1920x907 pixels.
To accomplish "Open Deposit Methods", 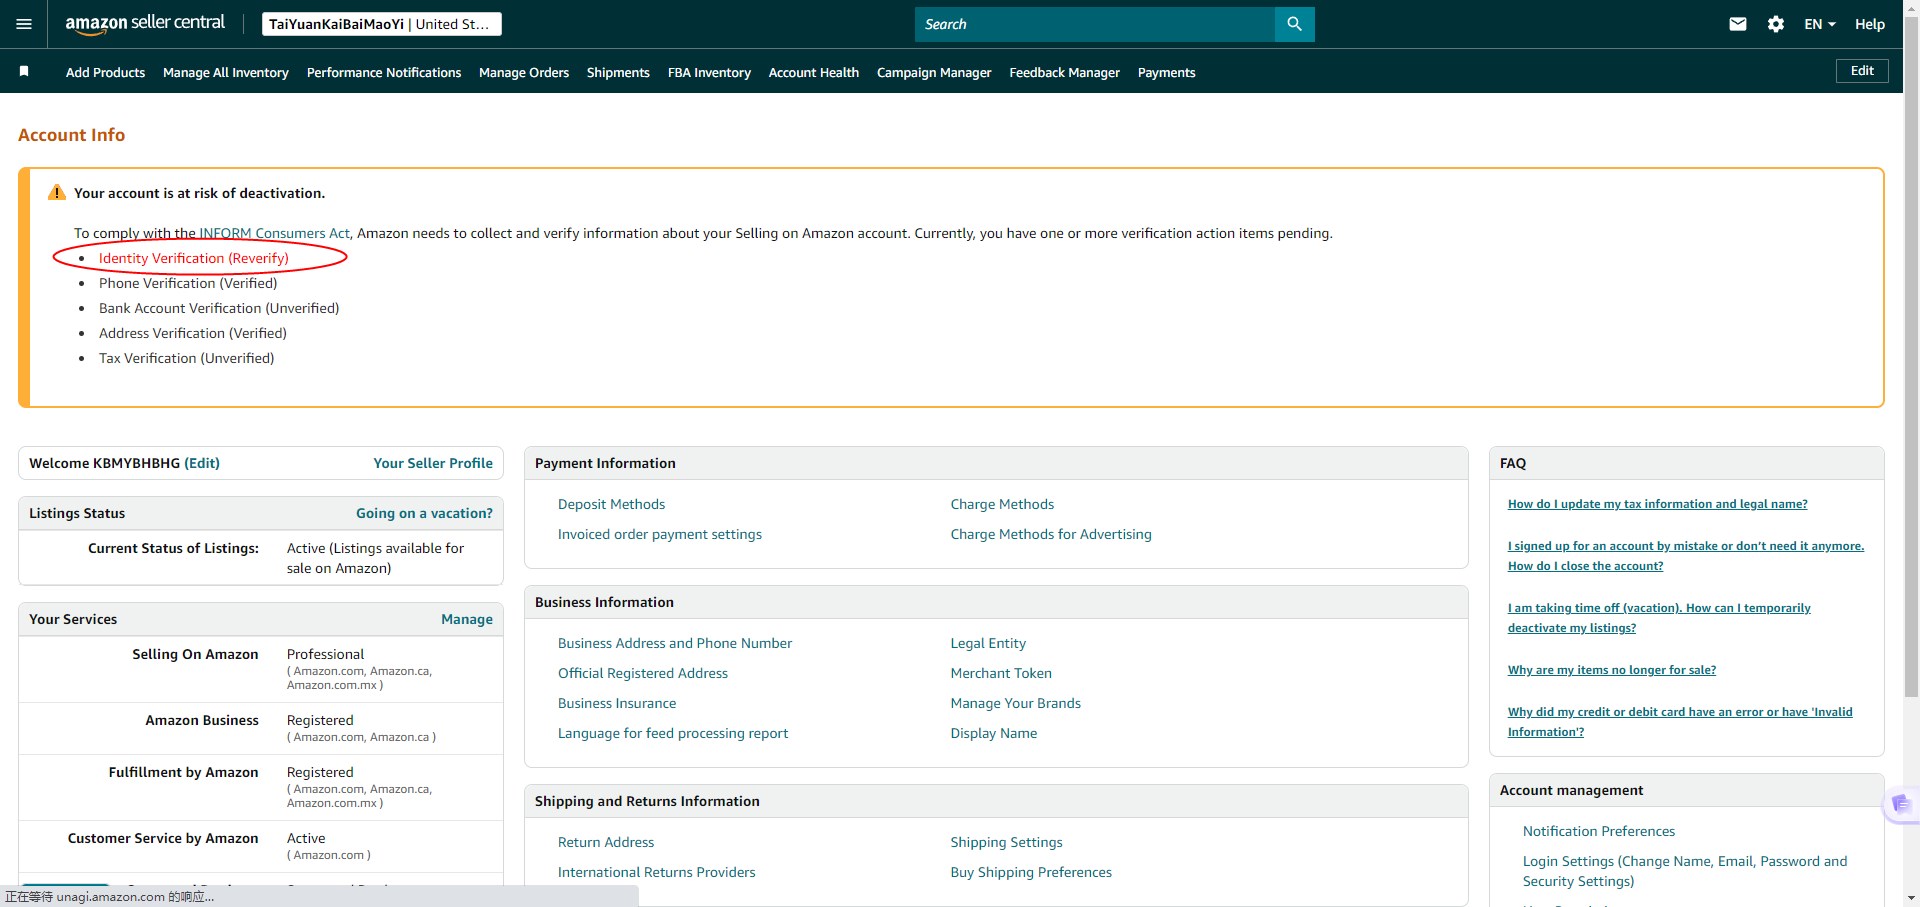I will coord(611,504).
